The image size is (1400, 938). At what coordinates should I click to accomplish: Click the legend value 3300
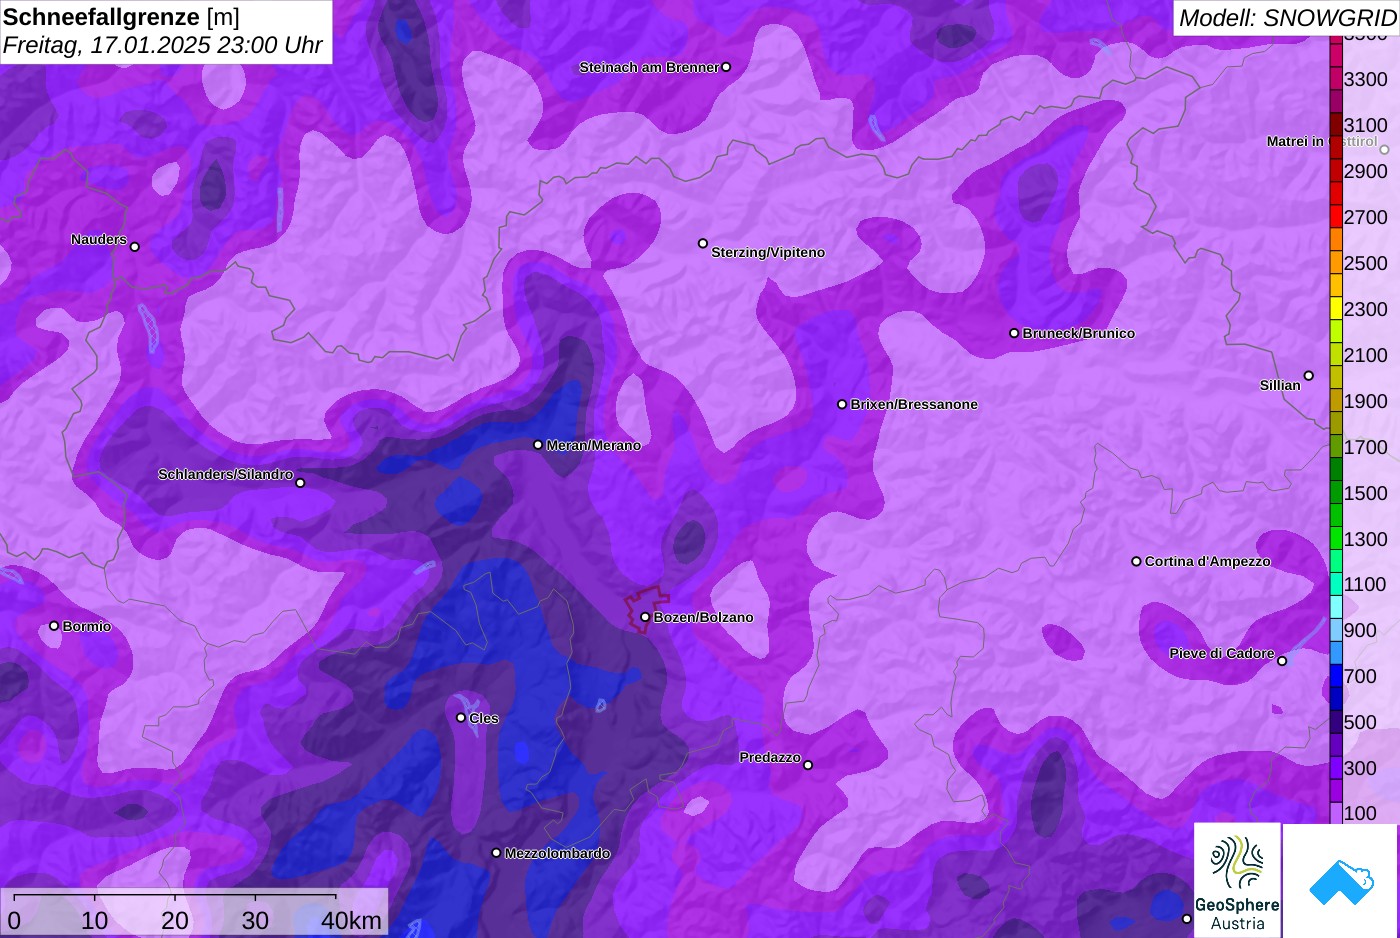tap(1365, 79)
